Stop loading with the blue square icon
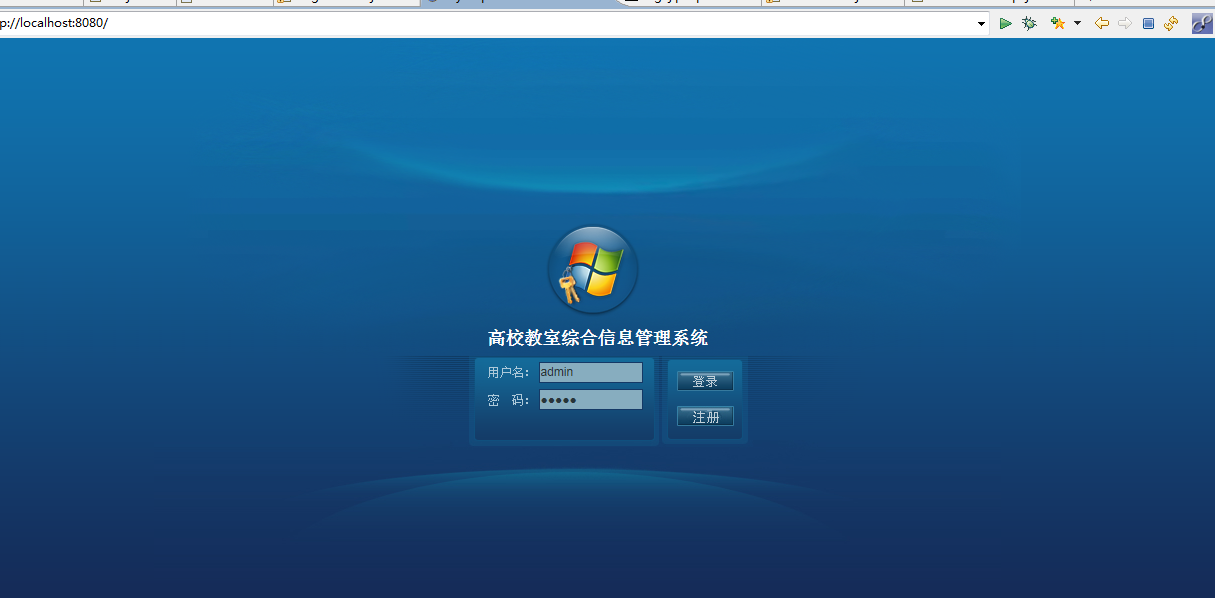This screenshot has height=598, width=1215. coord(1148,23)
